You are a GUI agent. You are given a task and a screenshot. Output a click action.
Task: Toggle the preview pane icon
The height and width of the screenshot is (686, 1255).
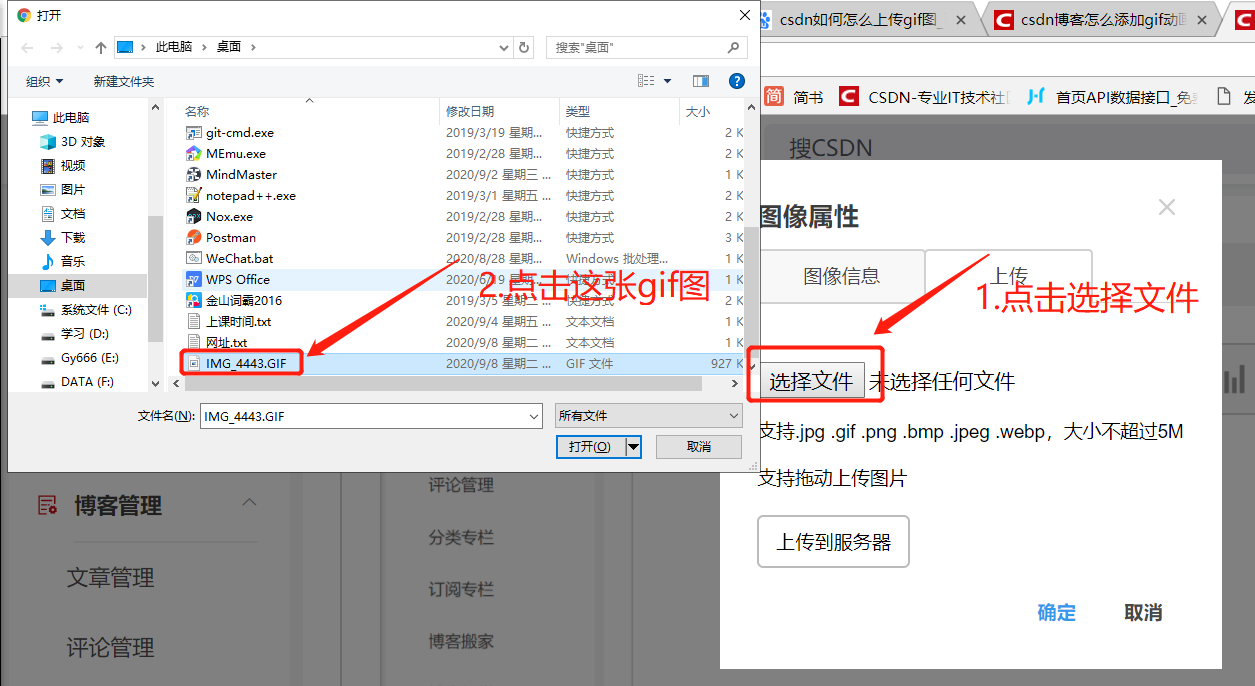[x=700, y=81]
